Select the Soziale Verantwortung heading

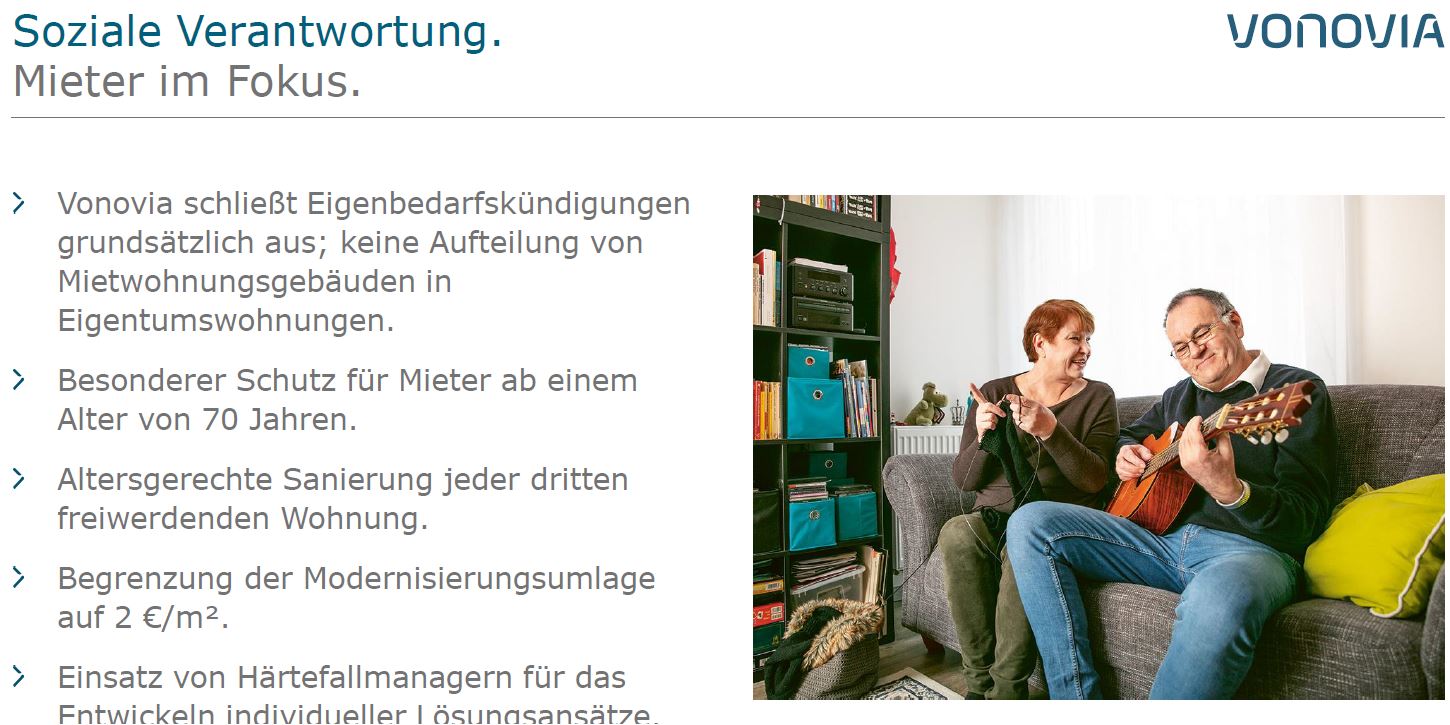click(x=257, y=32)
